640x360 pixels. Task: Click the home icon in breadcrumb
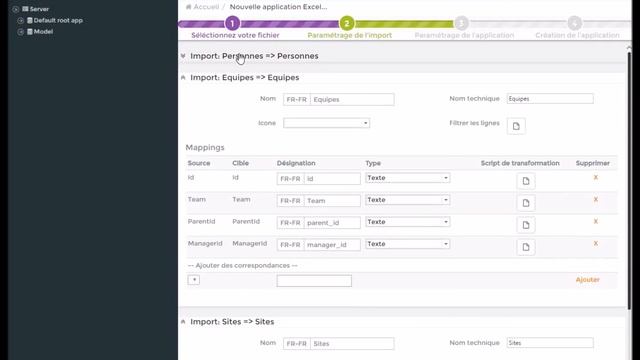188,7
